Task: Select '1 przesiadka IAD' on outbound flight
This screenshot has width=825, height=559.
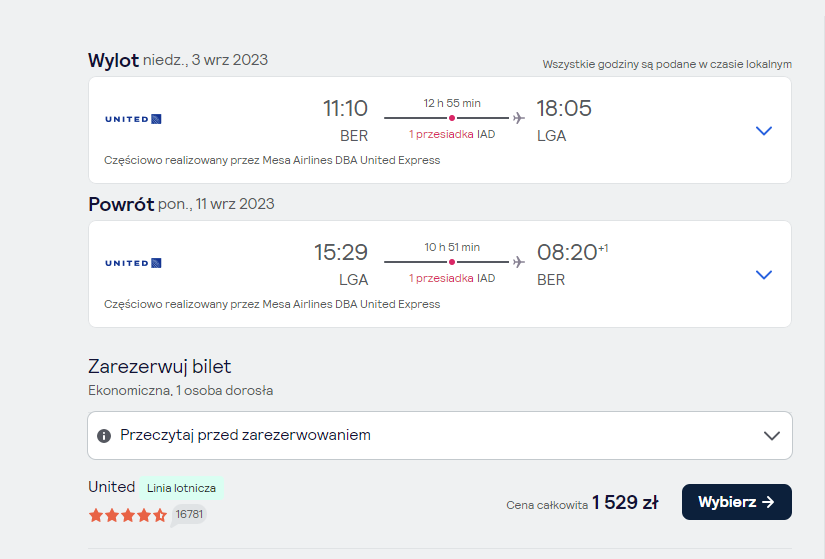Action: (452, 134)
